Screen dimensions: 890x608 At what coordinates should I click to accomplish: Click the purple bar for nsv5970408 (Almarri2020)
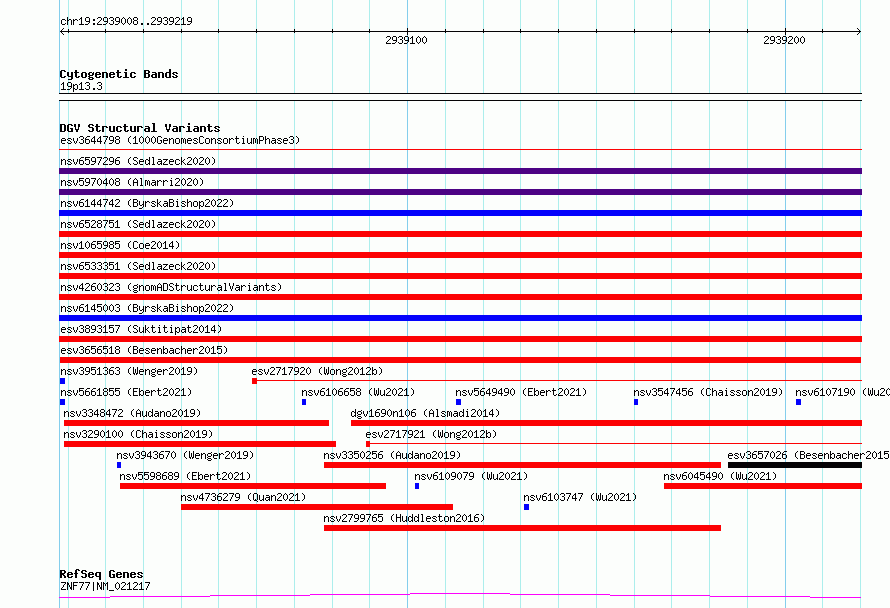pos(460,192)
